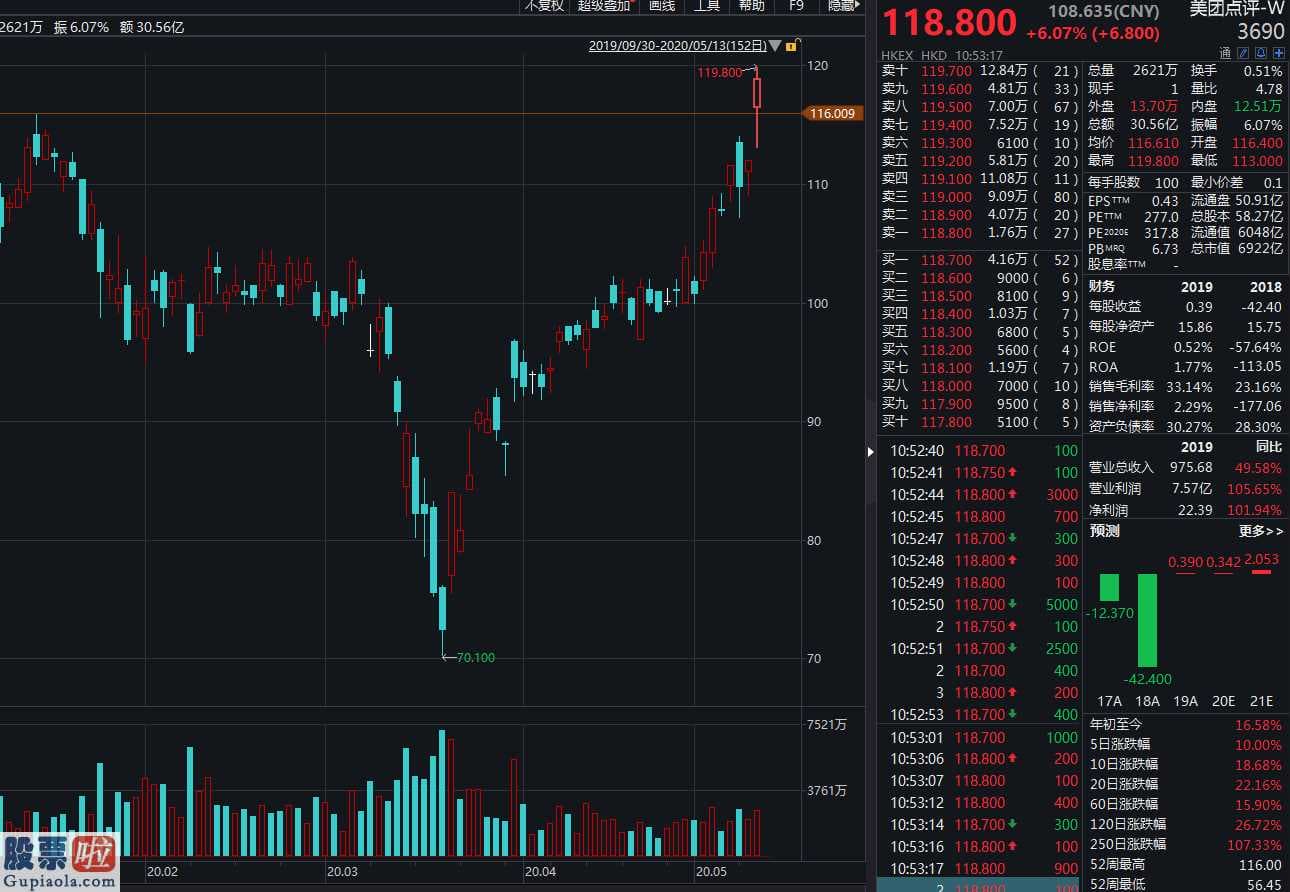Click the 通 (Stock Connect) badge icon
Viewport: 1290px width, 892px height.
(1225, 54)
